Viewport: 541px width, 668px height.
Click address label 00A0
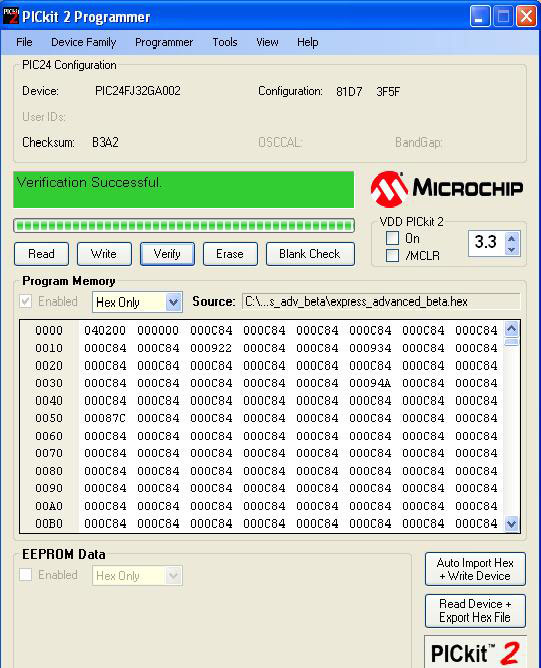(x=49, y=506)
